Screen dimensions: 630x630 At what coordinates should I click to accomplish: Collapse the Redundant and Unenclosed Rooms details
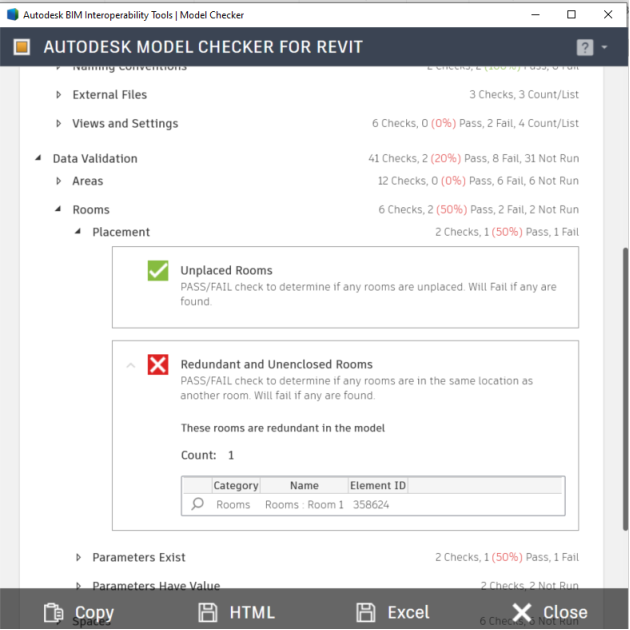pyautogui.click(x=130, y=365)
